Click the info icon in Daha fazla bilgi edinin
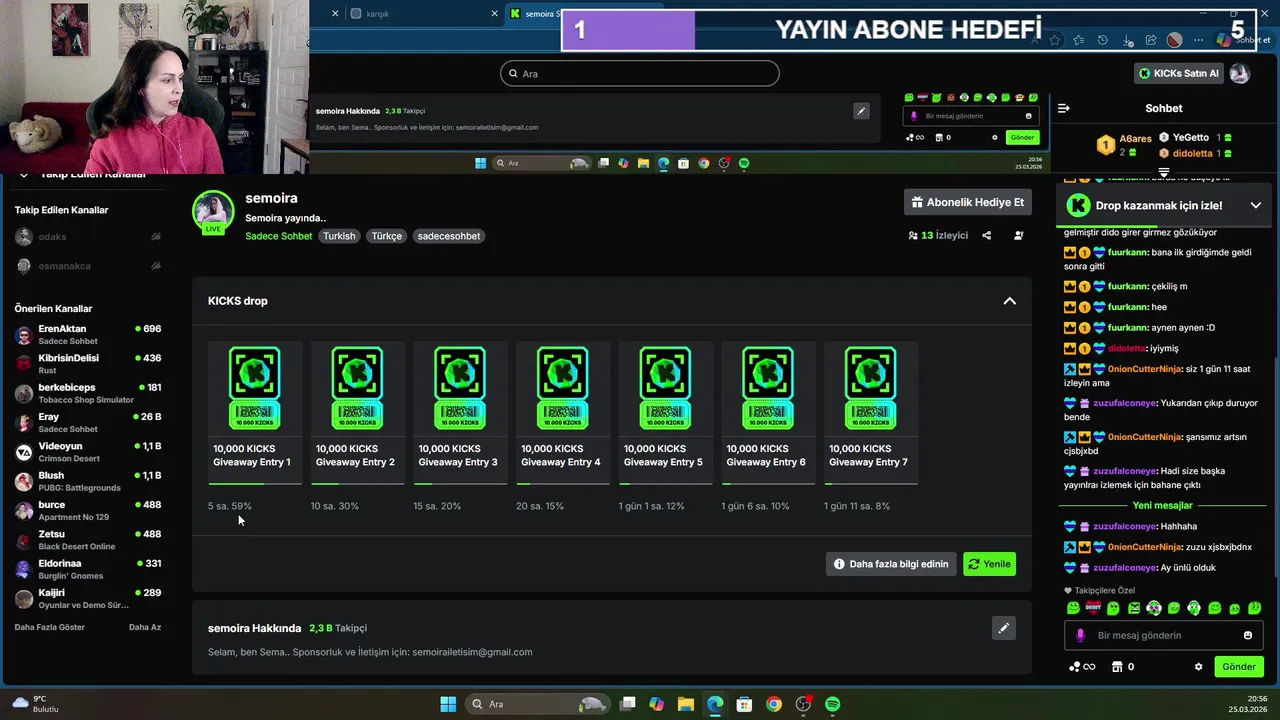This screenshot has width=1280, height=720. tap(839, 564)
